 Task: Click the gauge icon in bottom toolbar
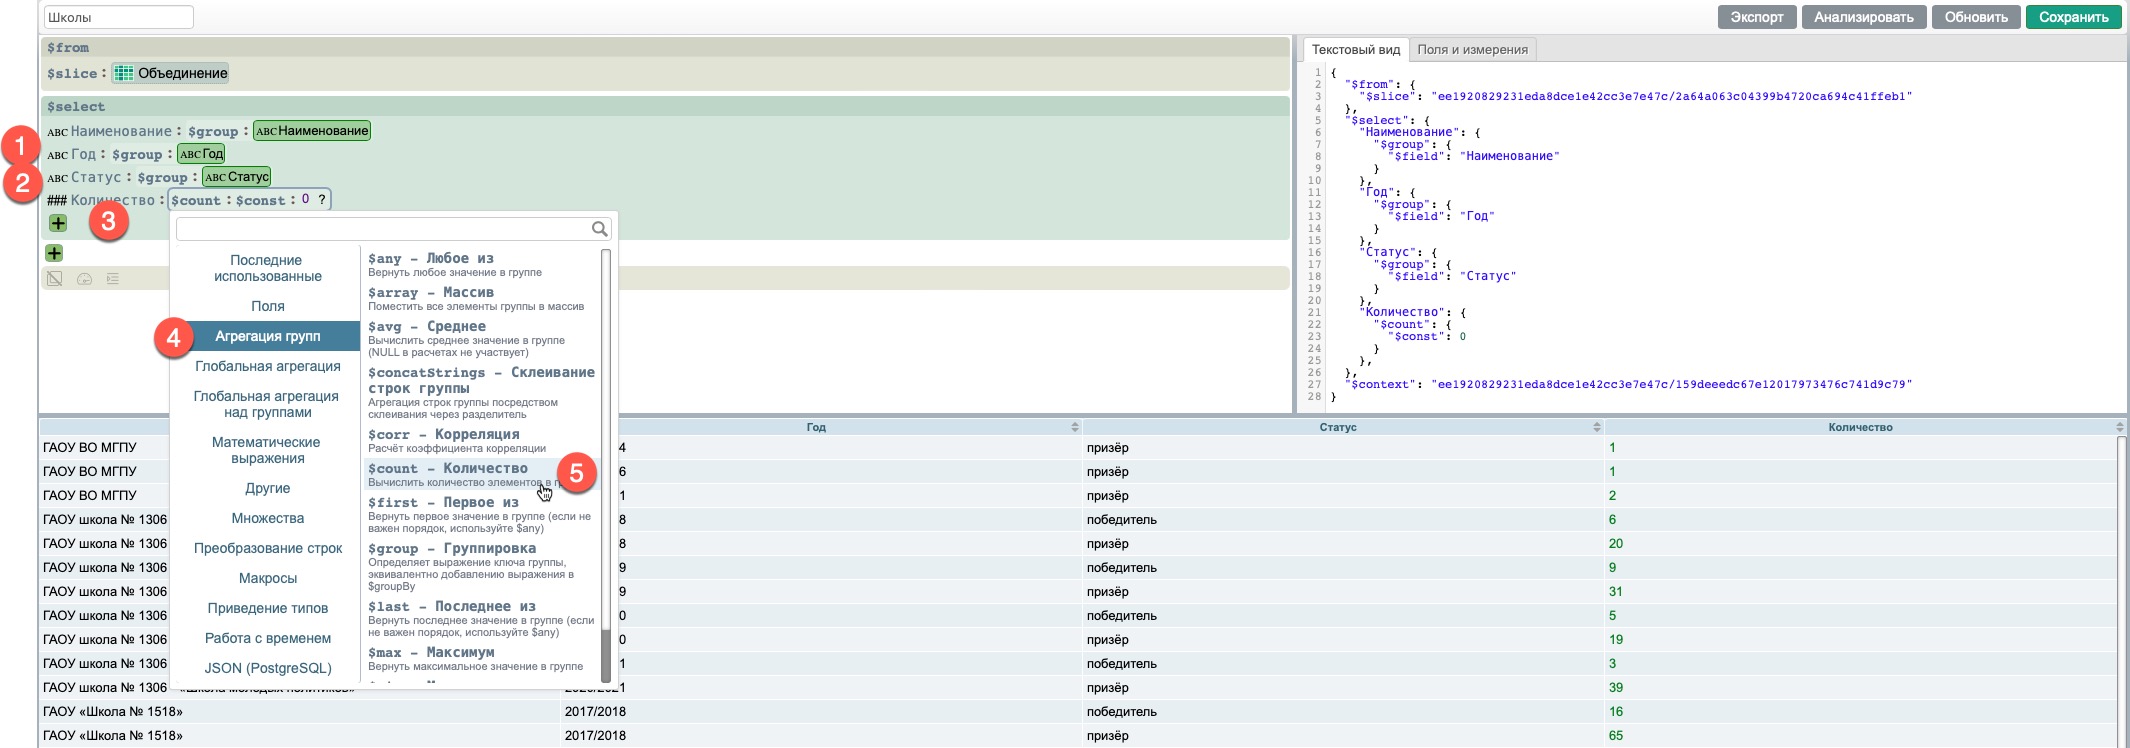pos(84,279)
